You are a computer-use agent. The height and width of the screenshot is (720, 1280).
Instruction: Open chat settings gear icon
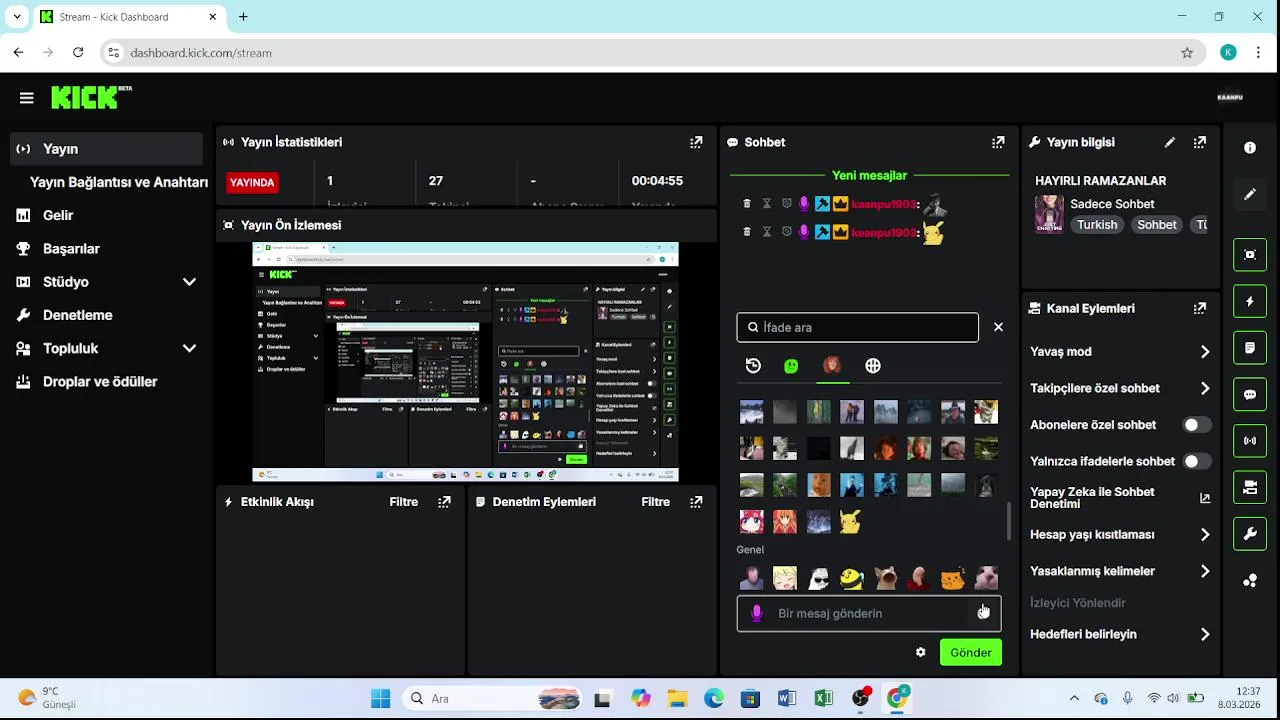tap(921, 652)
